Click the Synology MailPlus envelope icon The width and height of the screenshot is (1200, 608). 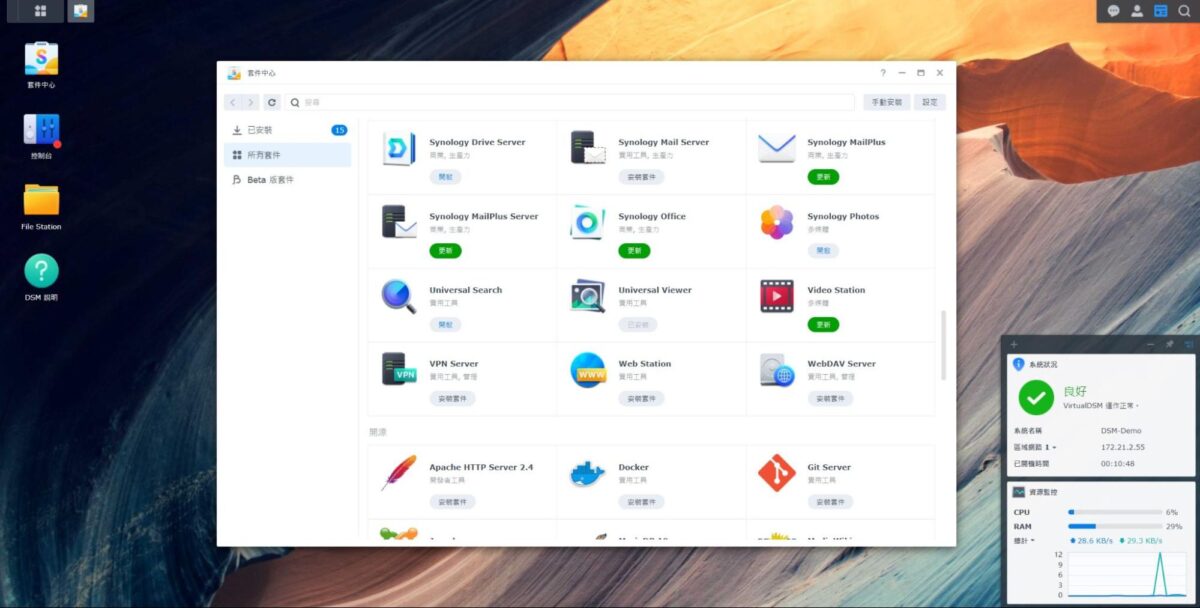(x=777, y=148)
